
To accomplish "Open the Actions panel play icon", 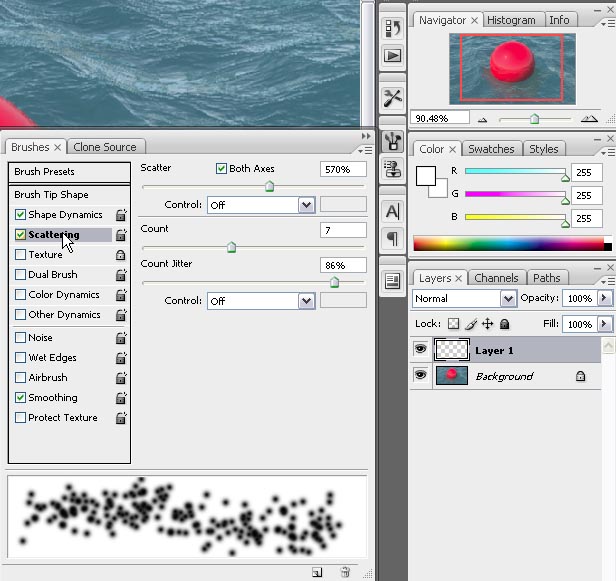I will pyautogui.click(x=392, y=56).
